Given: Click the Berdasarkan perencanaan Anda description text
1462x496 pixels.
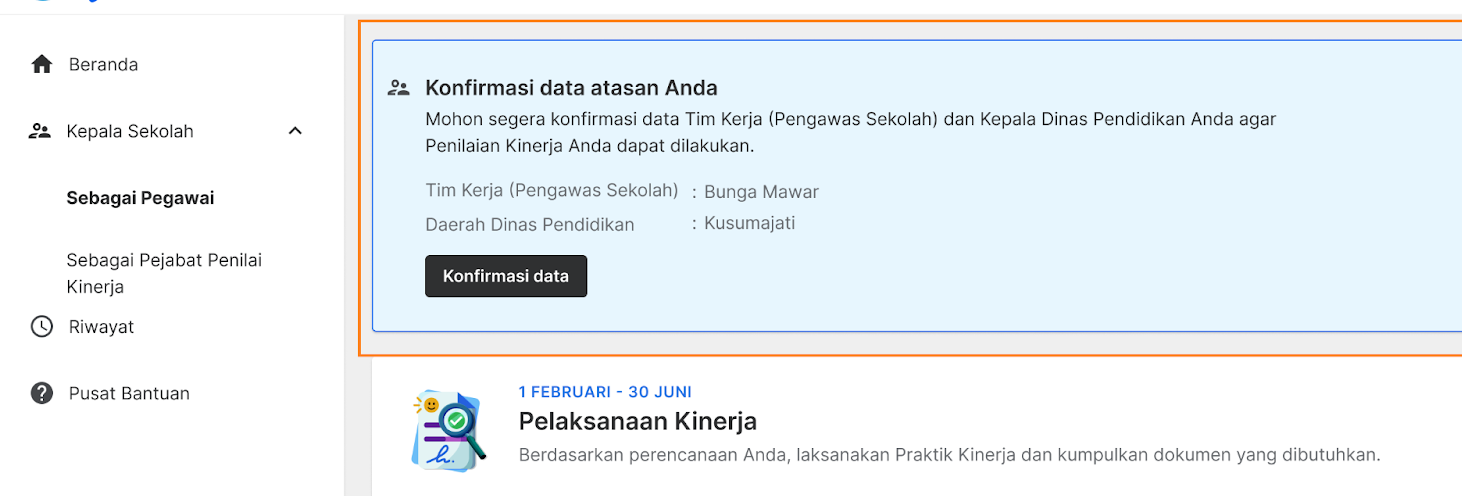Looking at the screenshot, I should click(x=949, y=455).
